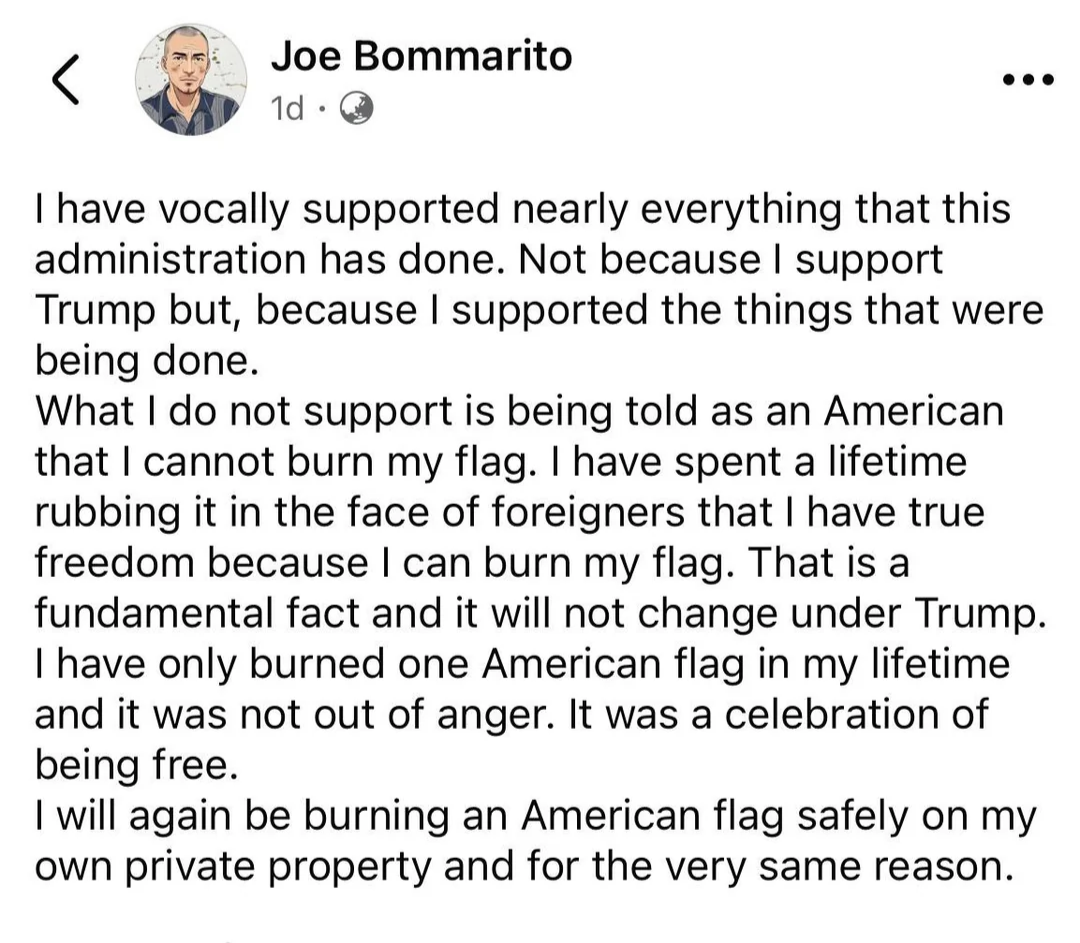Click the final line "own private property"
This screenshot has width=1080, height=943.
coord(518,865)
